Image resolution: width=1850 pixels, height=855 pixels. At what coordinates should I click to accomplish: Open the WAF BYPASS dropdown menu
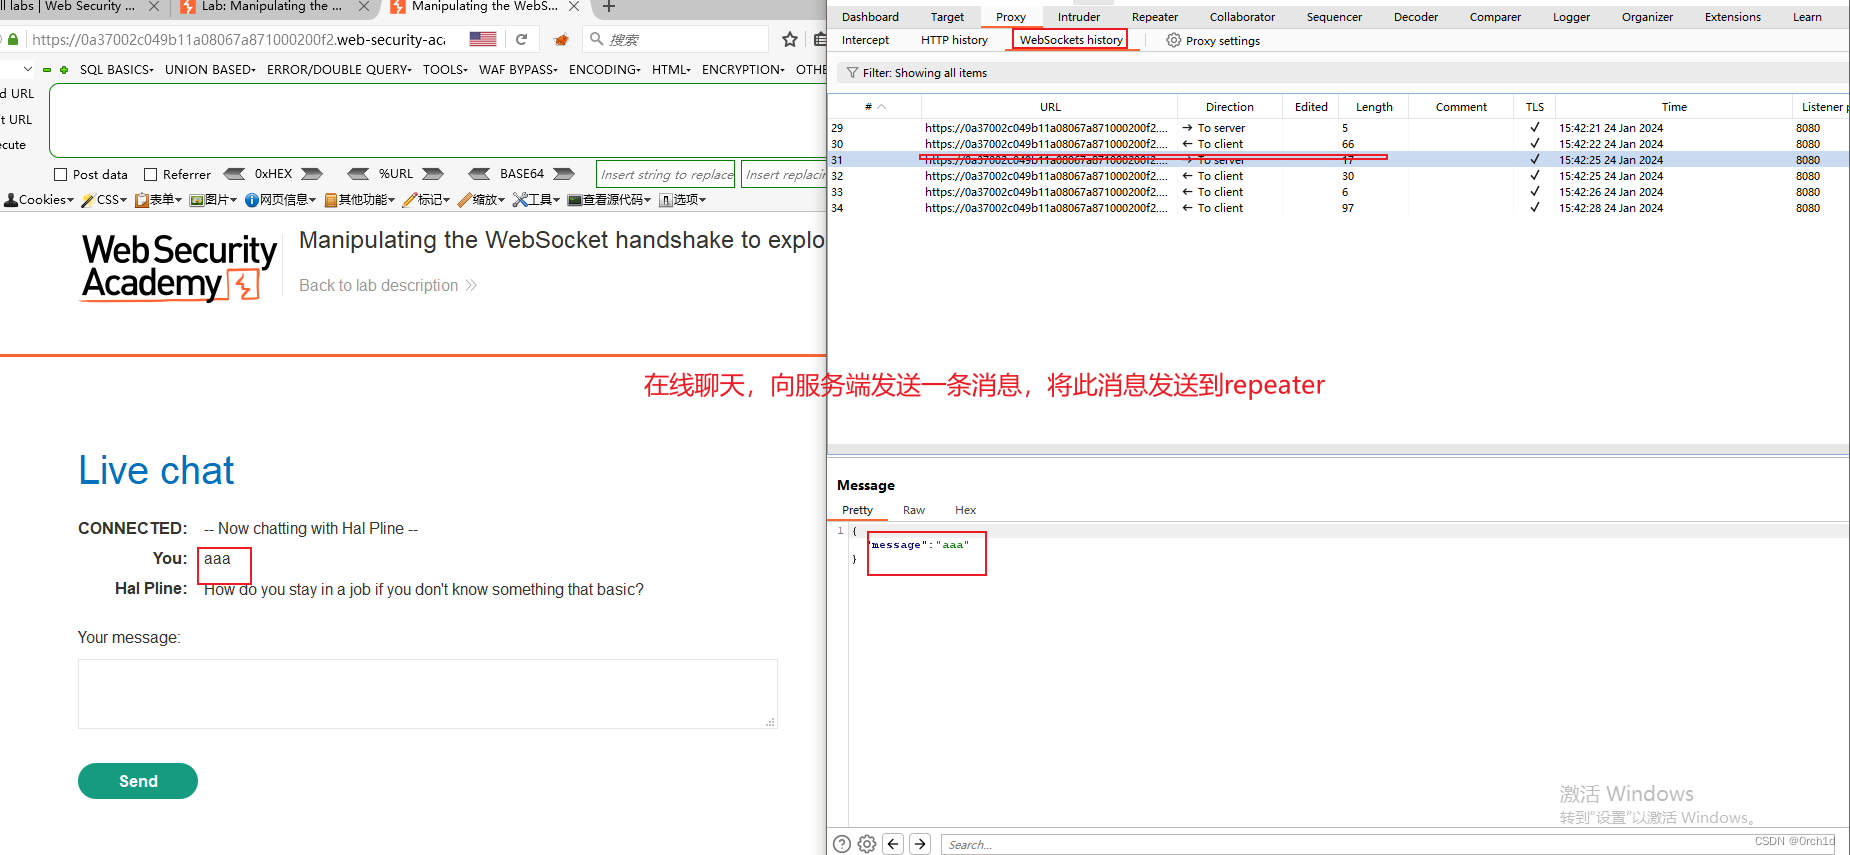tap(518, 70)
